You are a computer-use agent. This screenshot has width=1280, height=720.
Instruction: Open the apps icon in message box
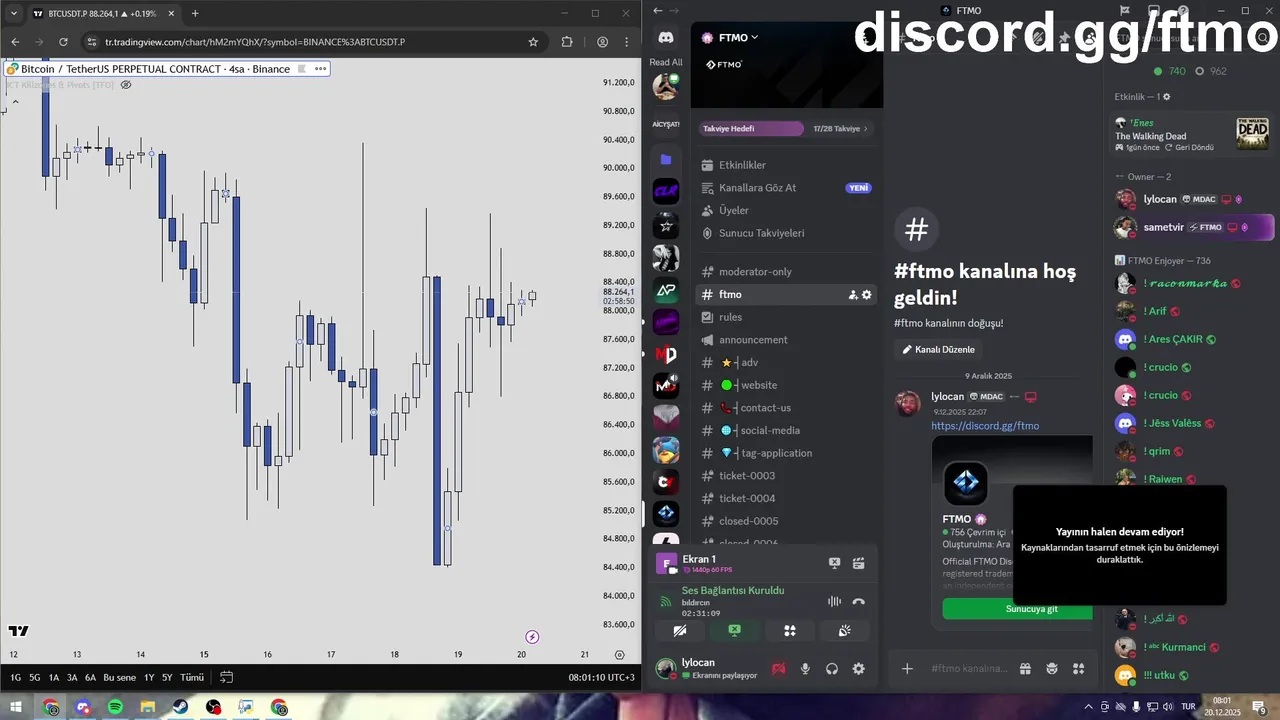coord(1078,669)
